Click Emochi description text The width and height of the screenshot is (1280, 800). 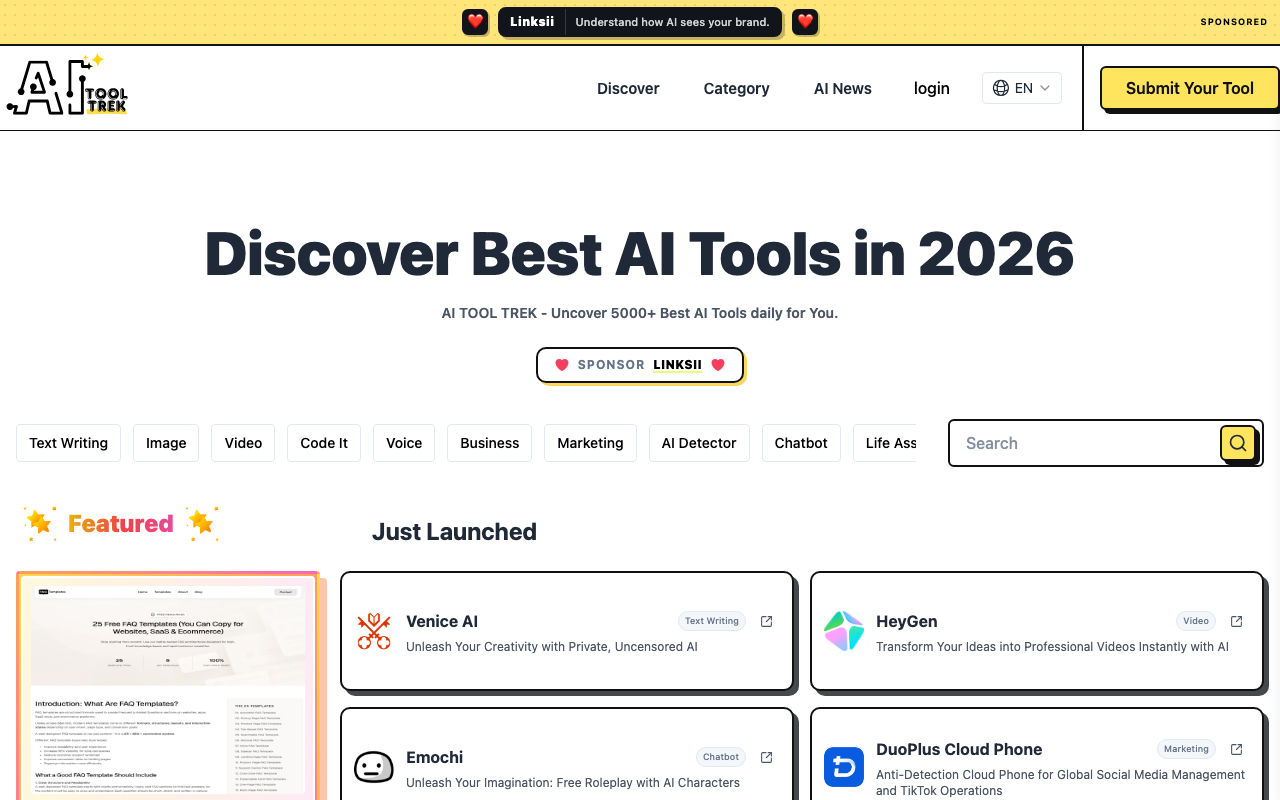click(573, 783)
